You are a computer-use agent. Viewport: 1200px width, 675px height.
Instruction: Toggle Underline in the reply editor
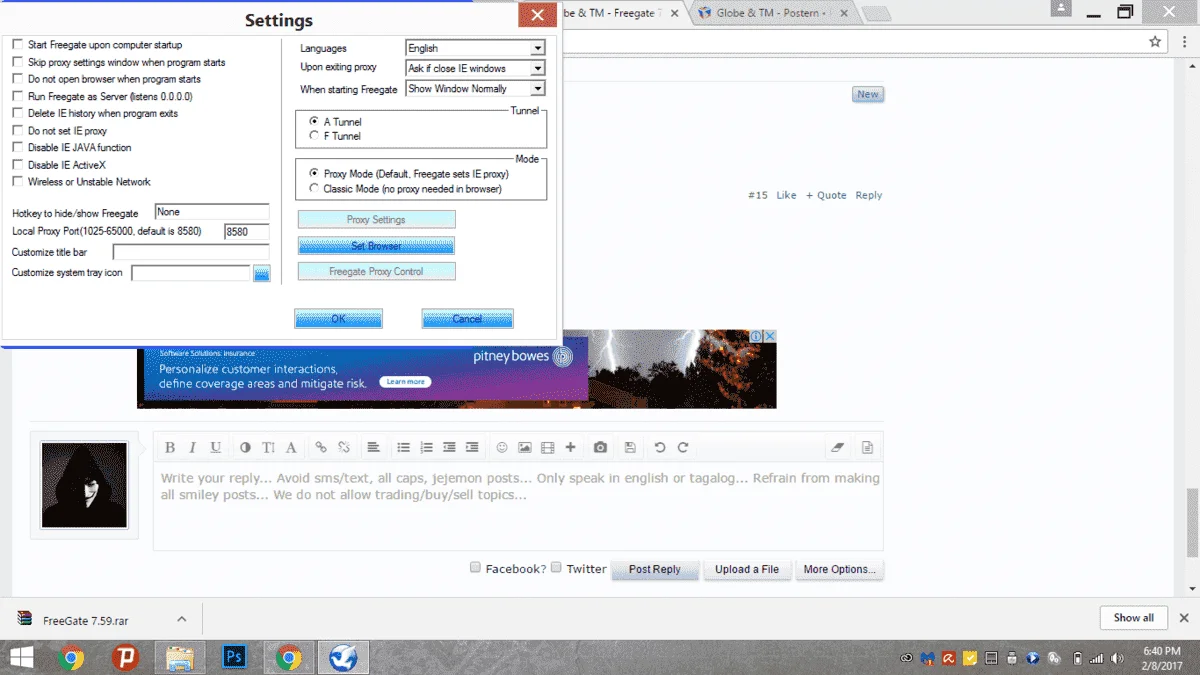[x=215, y=447]
